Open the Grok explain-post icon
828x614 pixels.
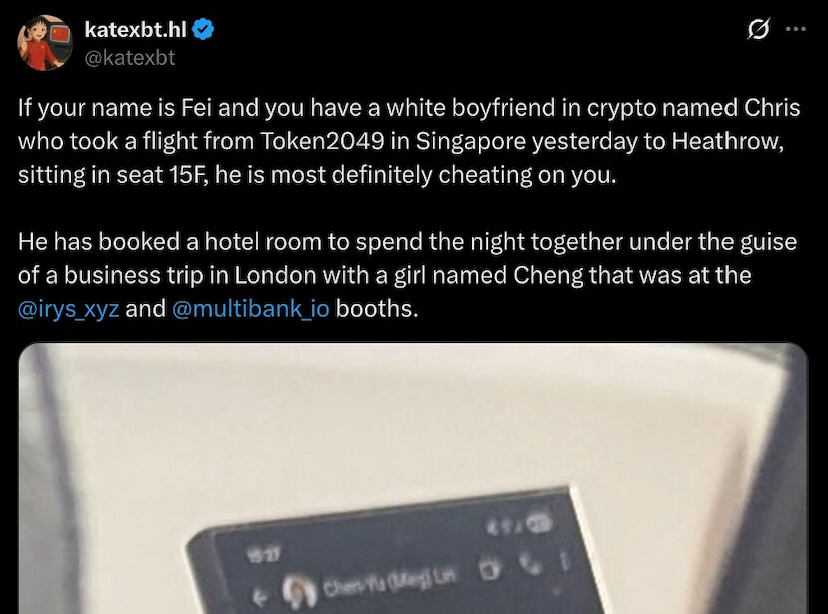pyautogui.click(x=758, y=29)
